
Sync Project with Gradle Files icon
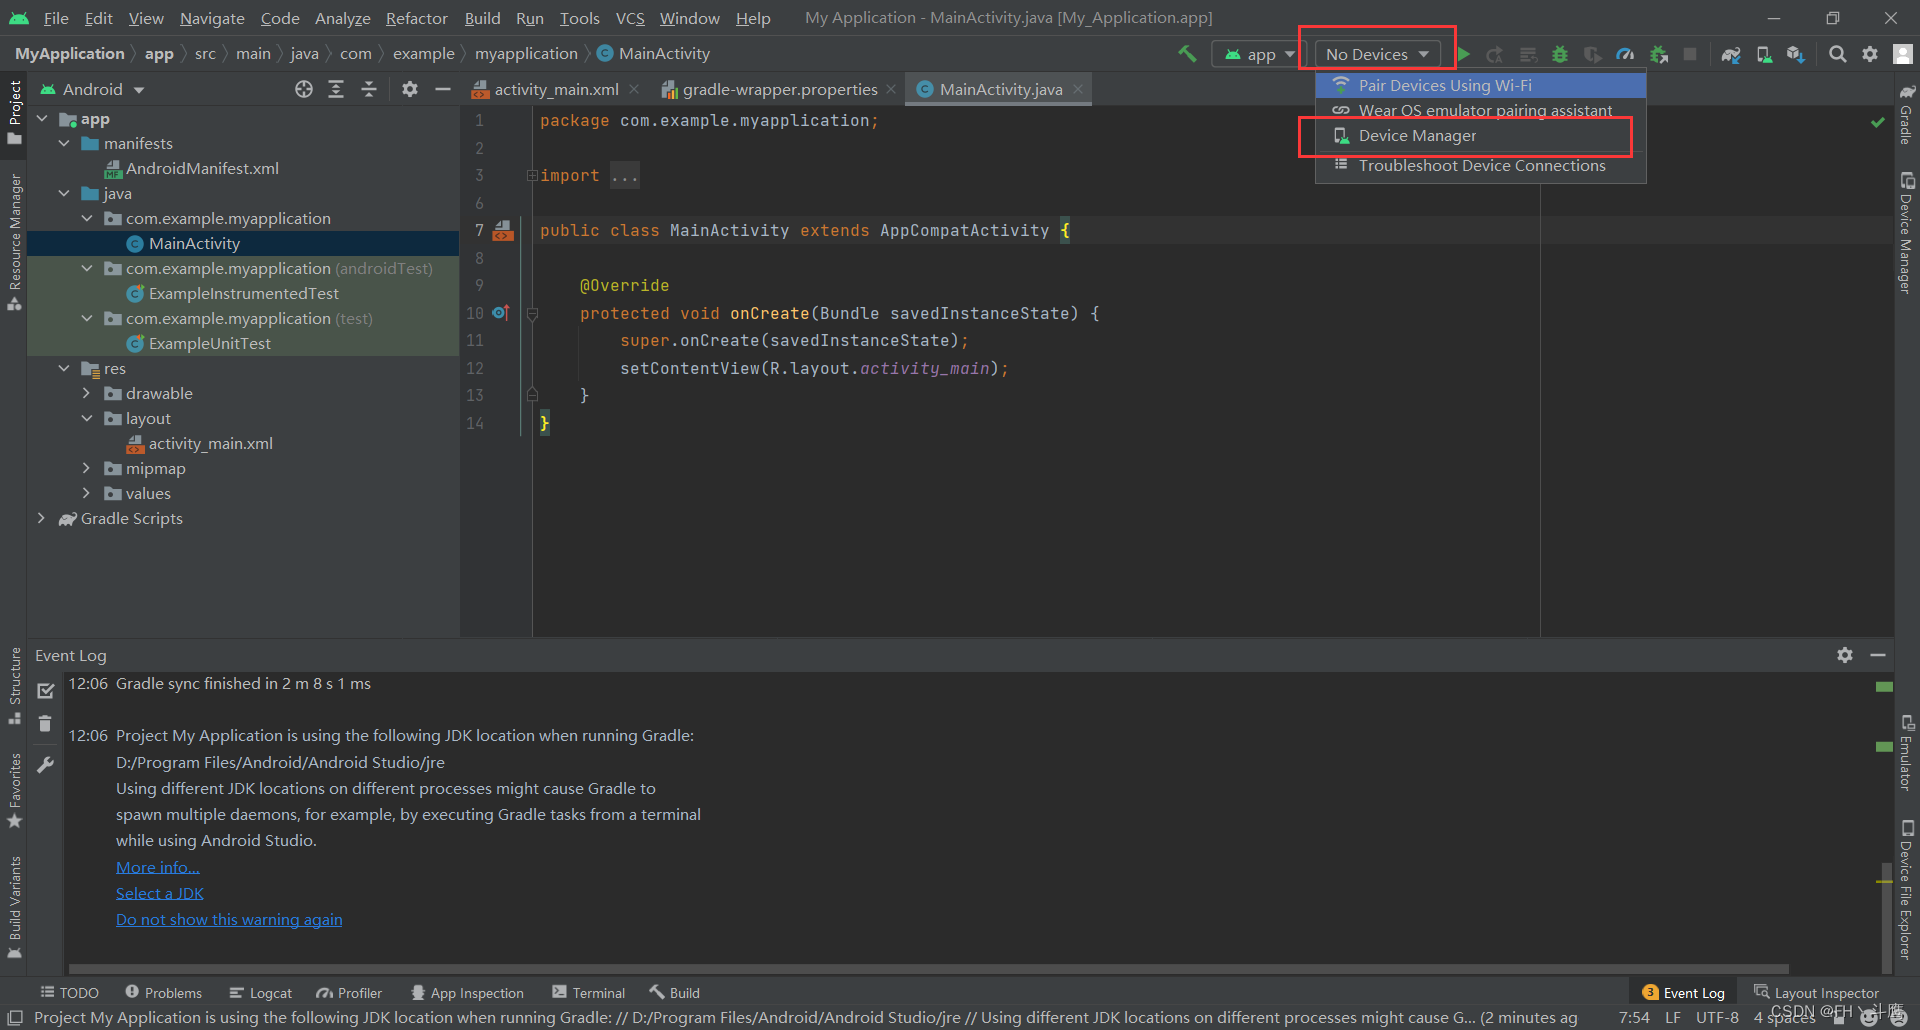tap(1731, 54)
